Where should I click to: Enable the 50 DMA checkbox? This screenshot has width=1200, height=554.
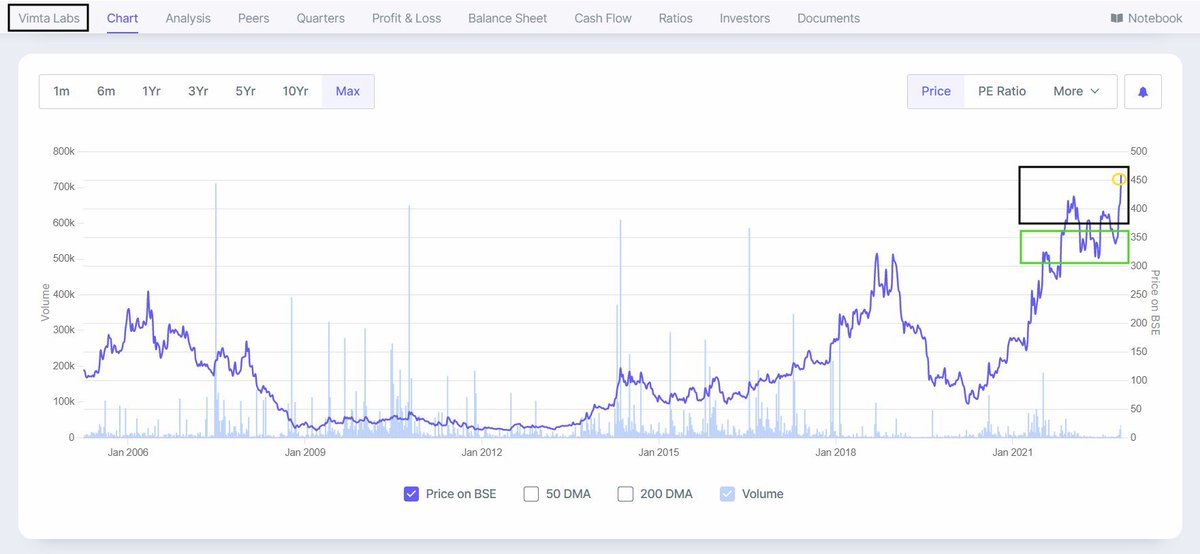pyautogui.click(x=531, y=494)
